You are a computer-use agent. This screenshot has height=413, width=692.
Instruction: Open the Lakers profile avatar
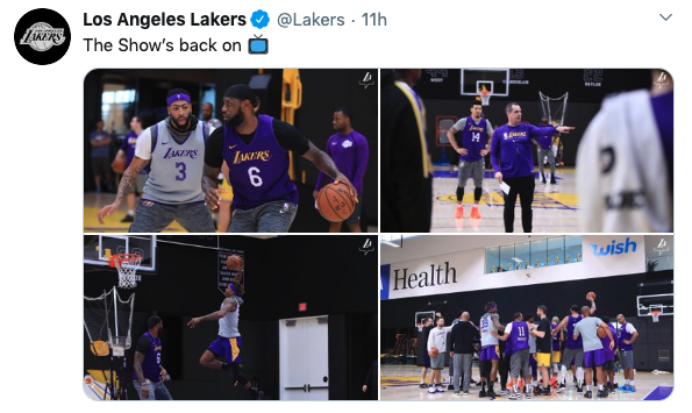click(42, 36)
